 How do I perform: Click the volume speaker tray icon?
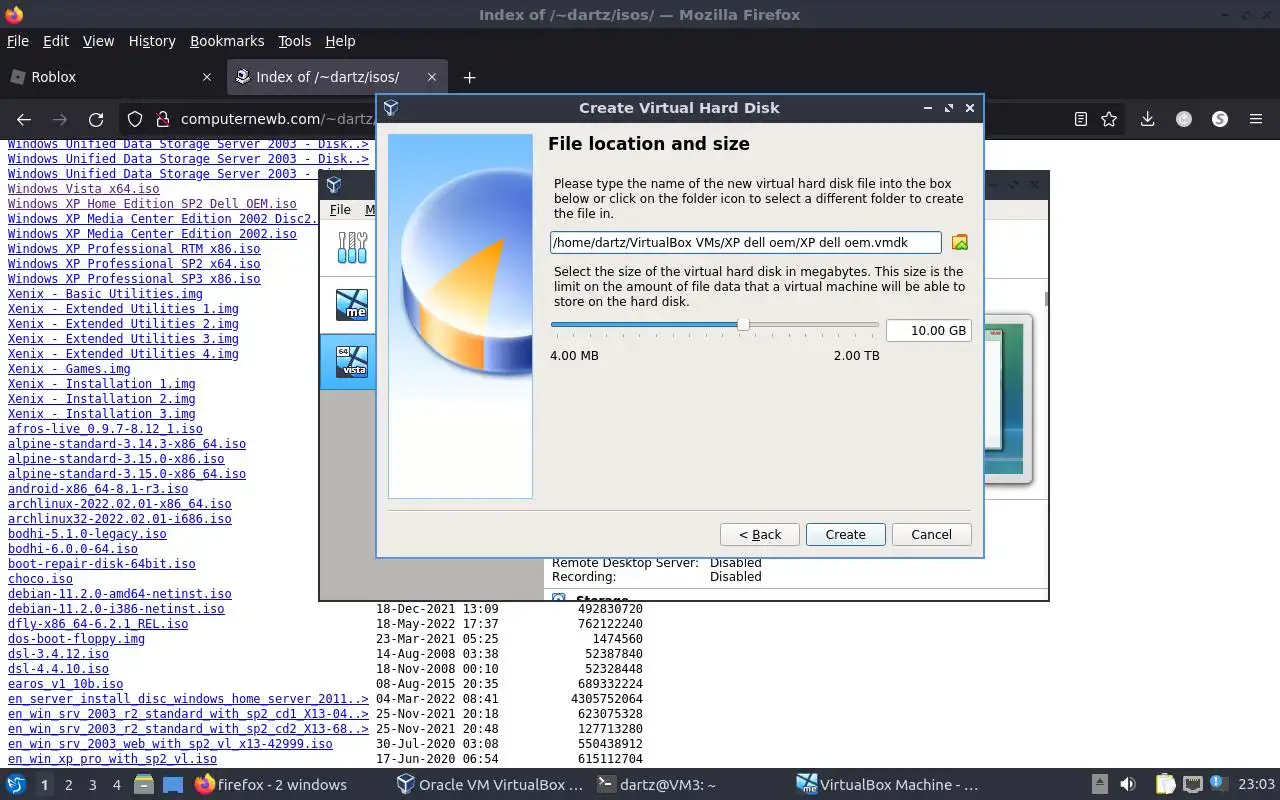pos(1128,785)
